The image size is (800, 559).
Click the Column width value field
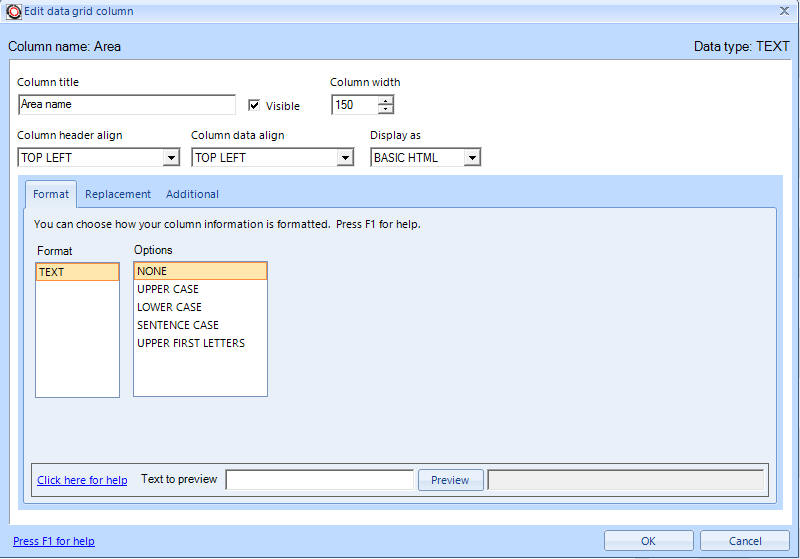pyautogui.click(x=355, y=105)
